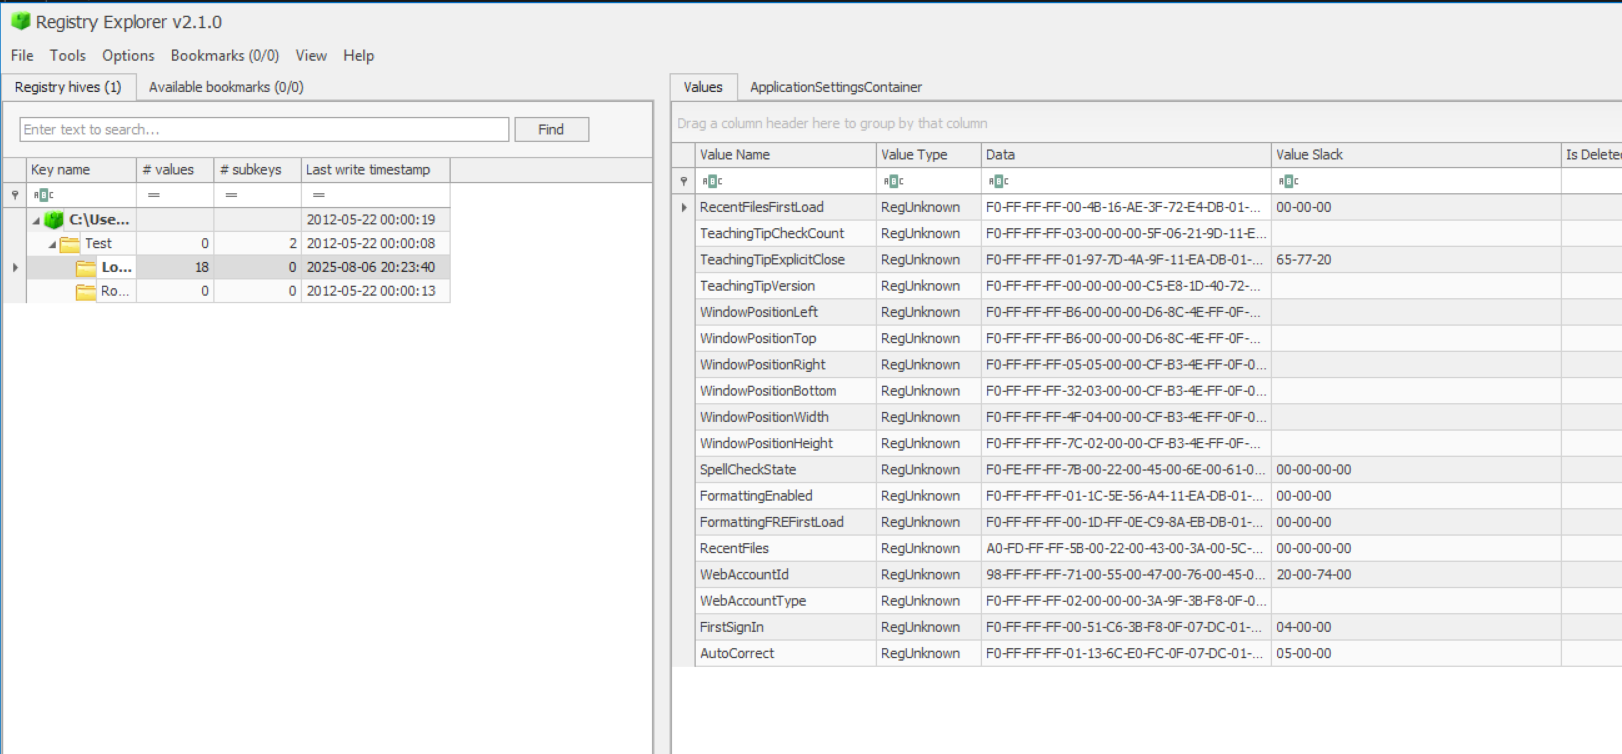Viewport: 1622px width, 754px height.
Task: Select the WindowPositionWidth value
Action: pos(764,417)
